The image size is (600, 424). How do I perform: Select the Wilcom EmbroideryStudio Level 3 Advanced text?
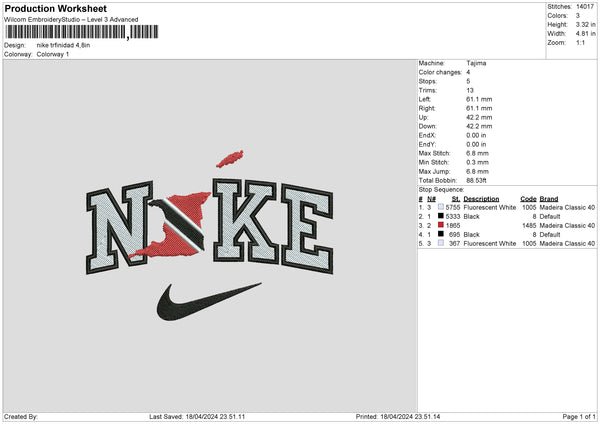71,20
